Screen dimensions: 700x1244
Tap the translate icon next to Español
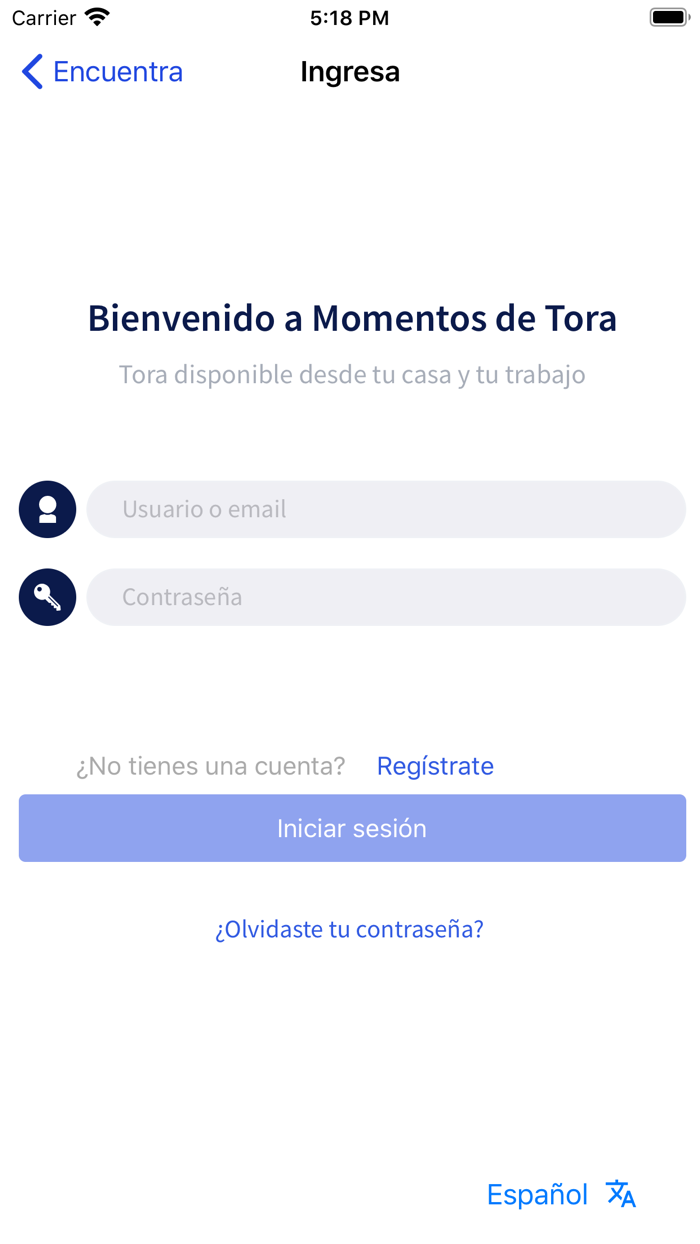pyautogui.click(x=620, y=1193)
